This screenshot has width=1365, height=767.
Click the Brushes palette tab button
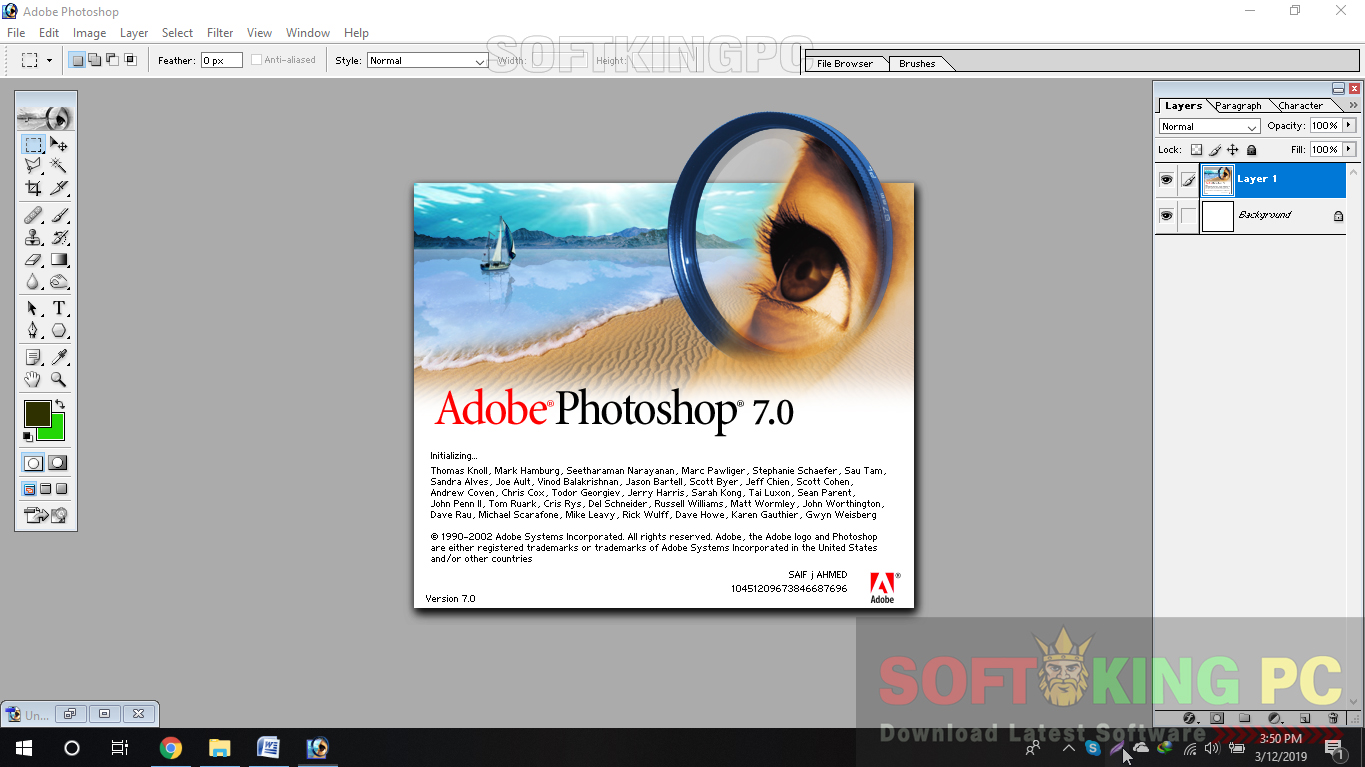[915, 63]
